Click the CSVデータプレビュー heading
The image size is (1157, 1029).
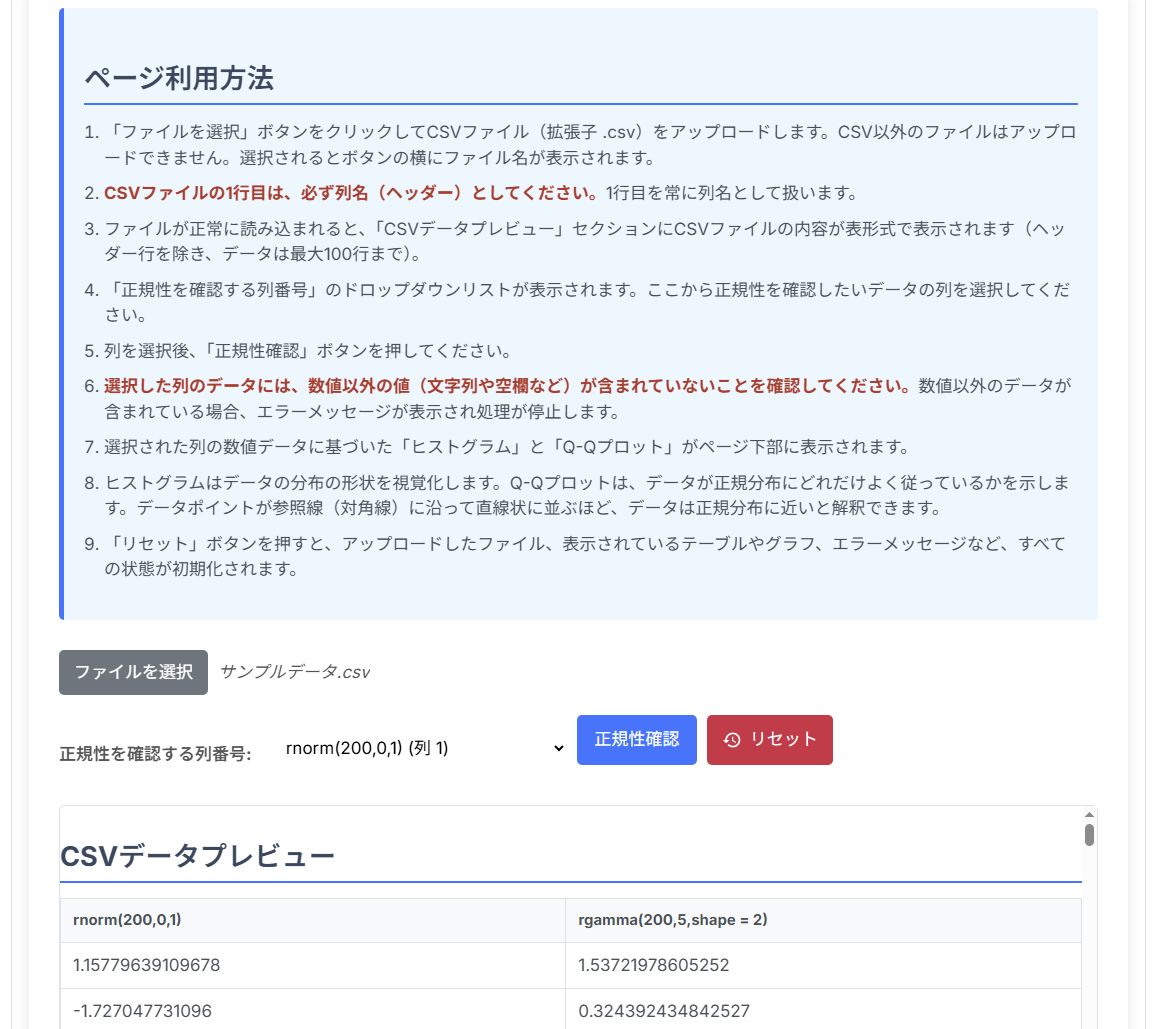[x=198, y=856]
